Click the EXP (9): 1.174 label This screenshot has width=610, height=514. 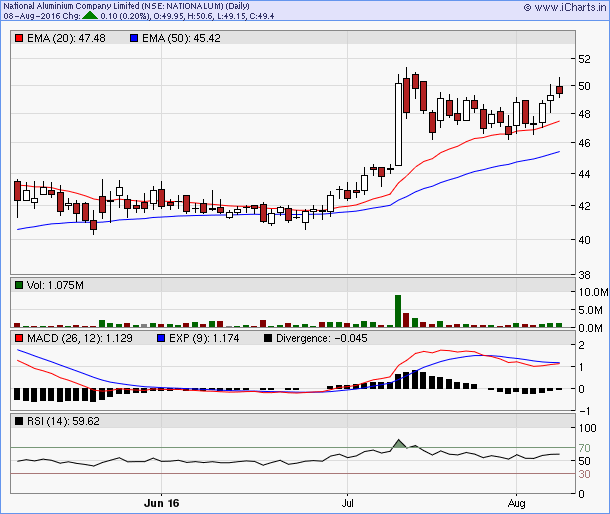[204, 338]
